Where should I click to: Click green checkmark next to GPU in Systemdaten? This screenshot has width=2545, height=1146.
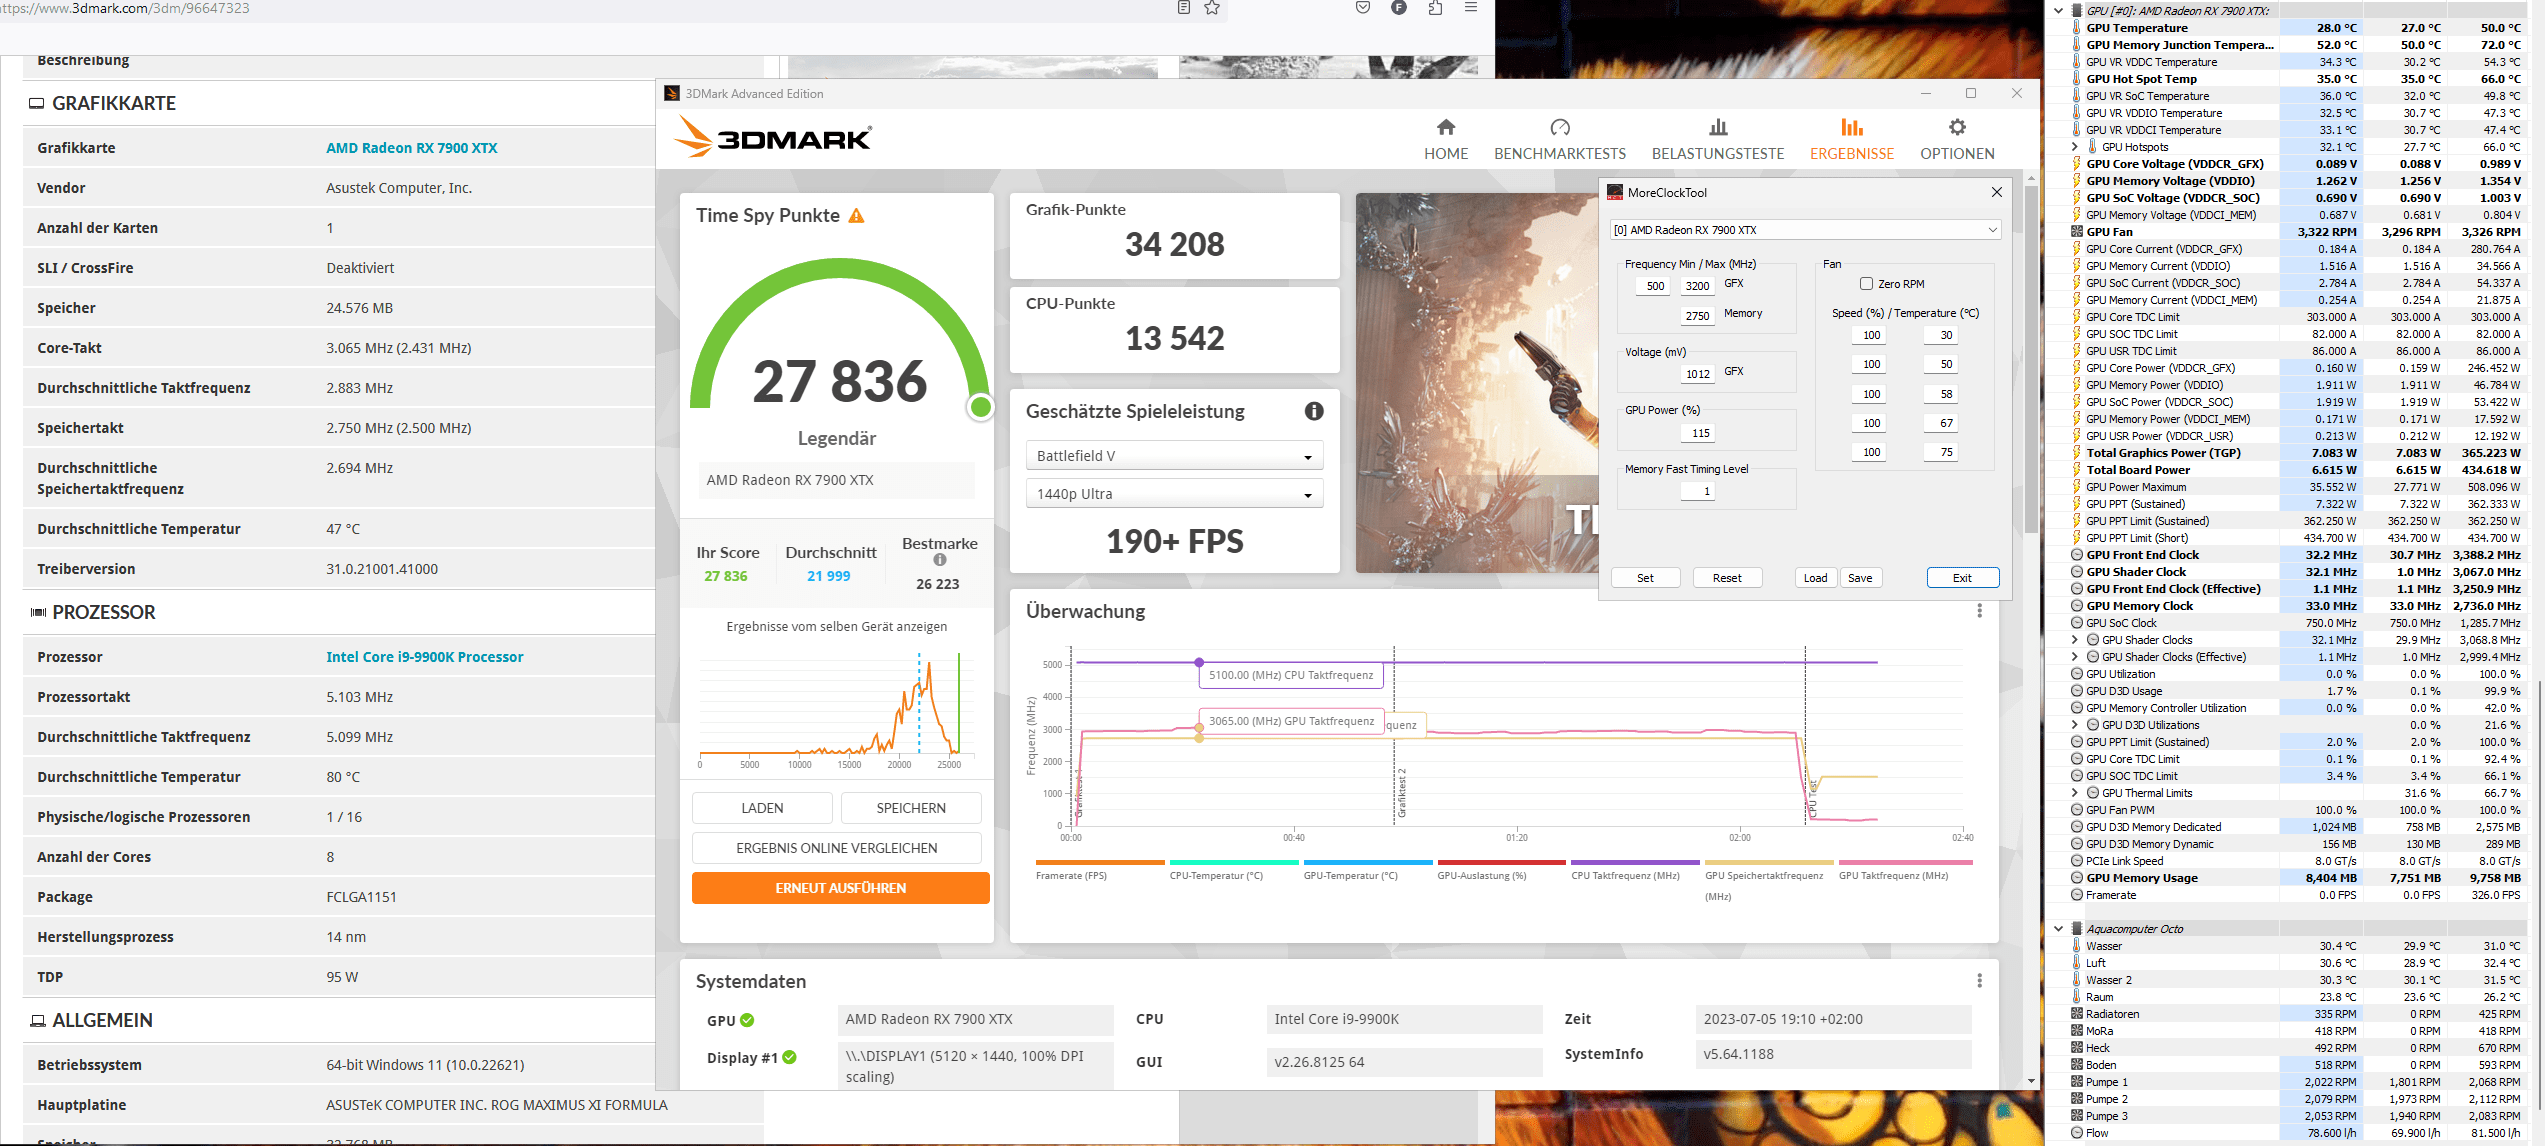(747, 1020)
